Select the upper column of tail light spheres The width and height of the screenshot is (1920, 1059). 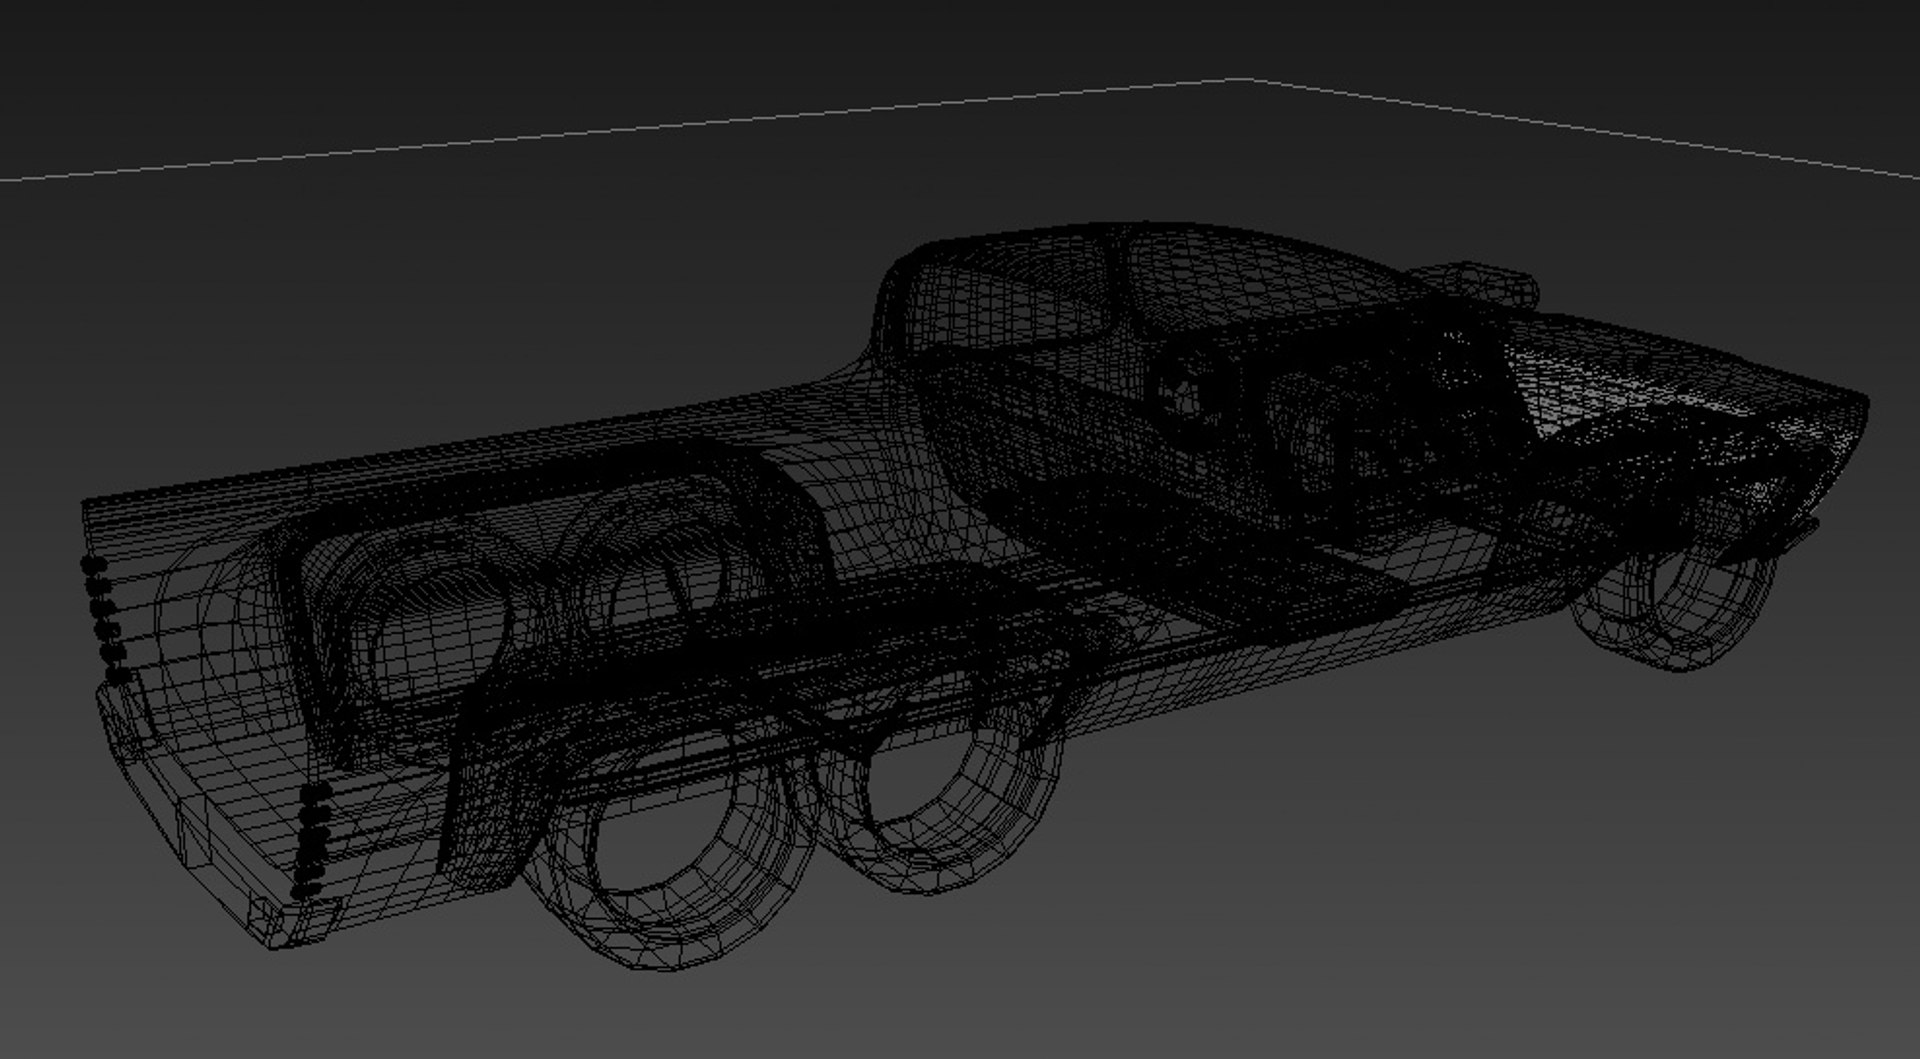[106, 619]
